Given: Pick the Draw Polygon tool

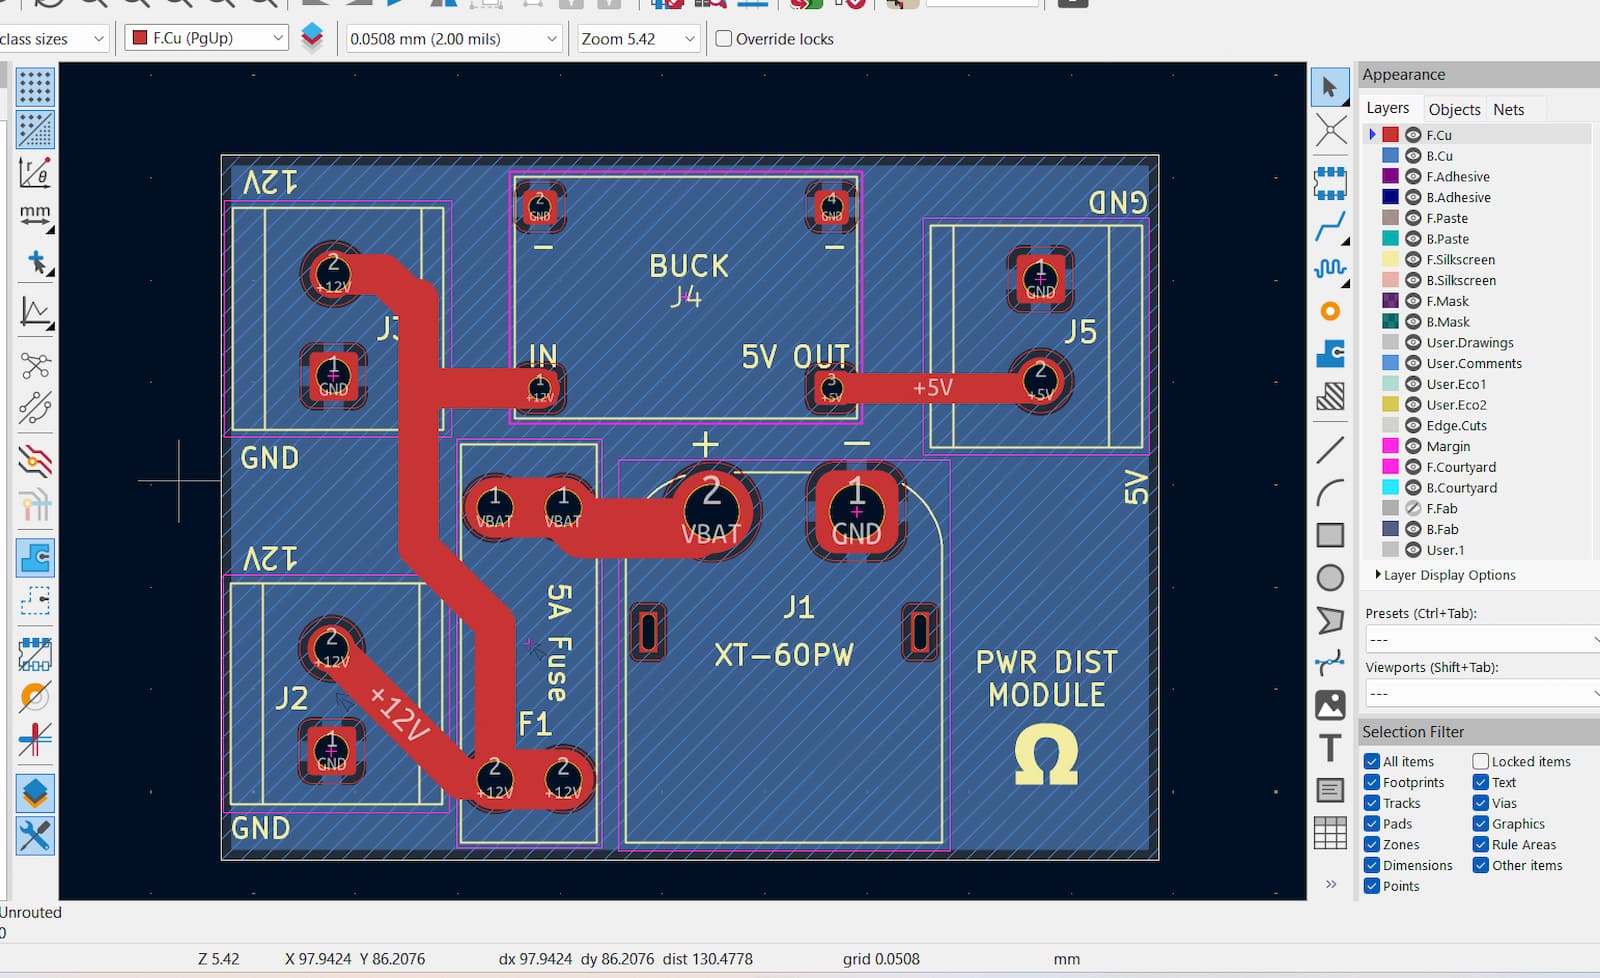Looking at the screenshot, I should 1330,620.
